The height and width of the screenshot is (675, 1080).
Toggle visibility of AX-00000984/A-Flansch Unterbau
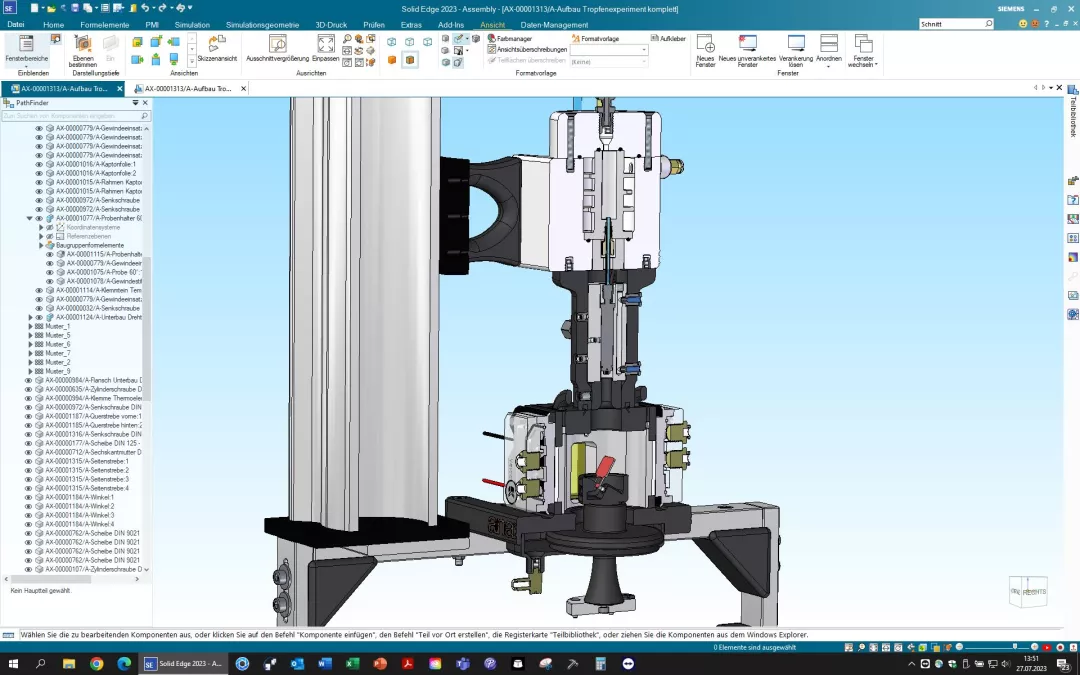pyautogui.click(x=28, y=380)
